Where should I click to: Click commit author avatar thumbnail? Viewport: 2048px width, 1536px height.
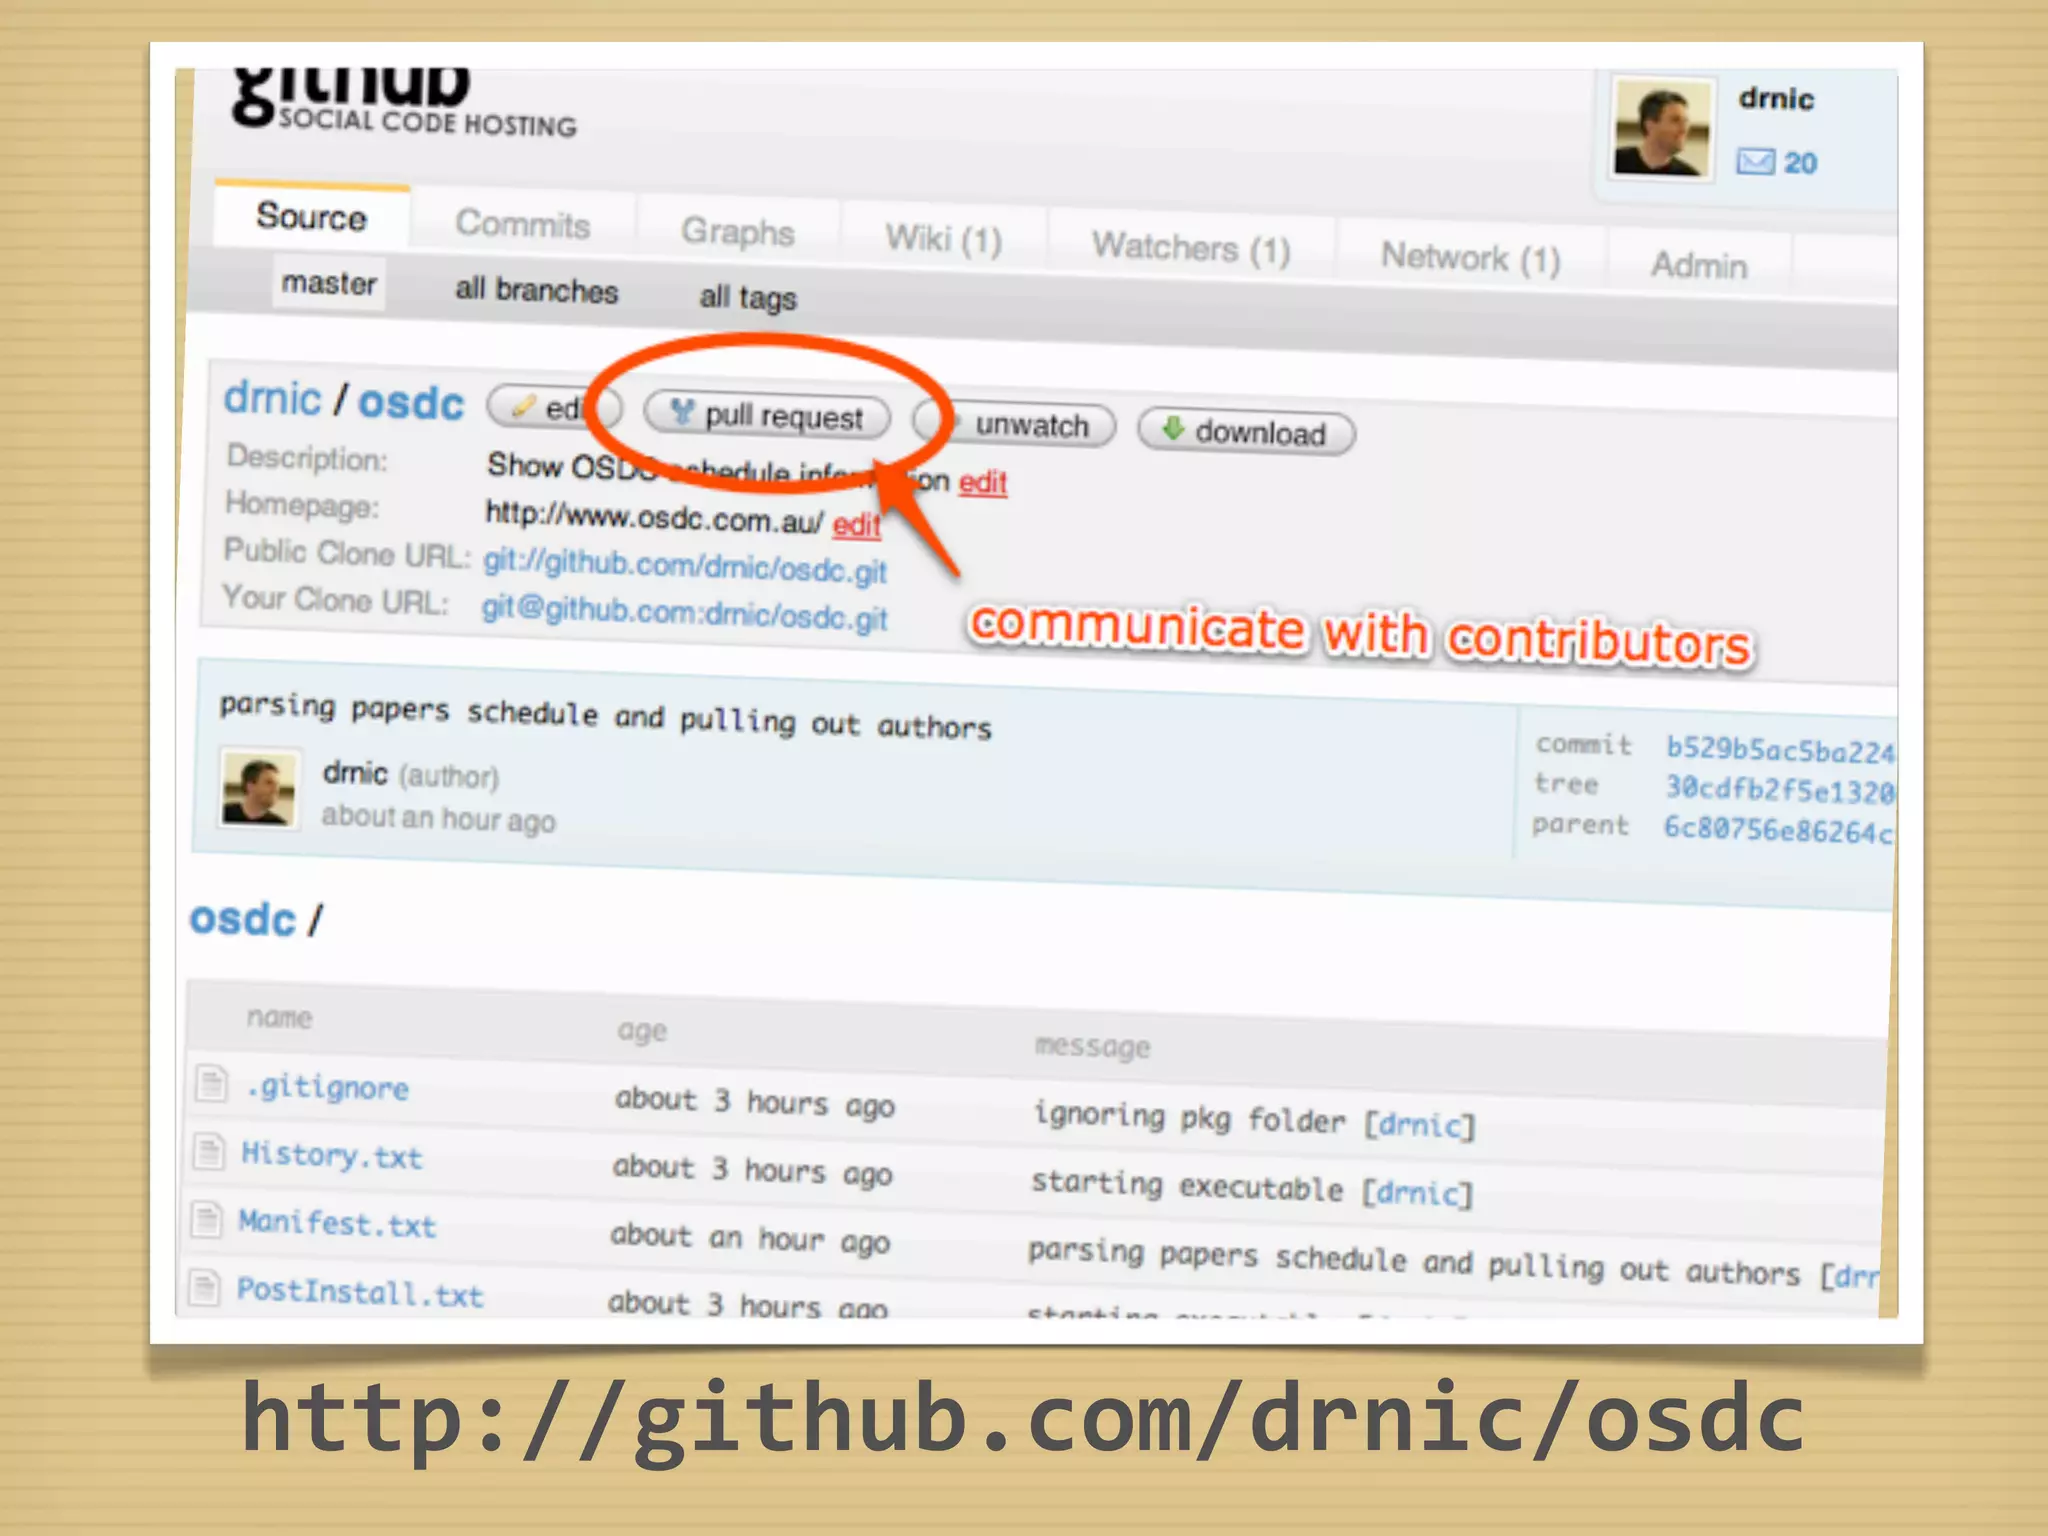click(x=259, y=790)
